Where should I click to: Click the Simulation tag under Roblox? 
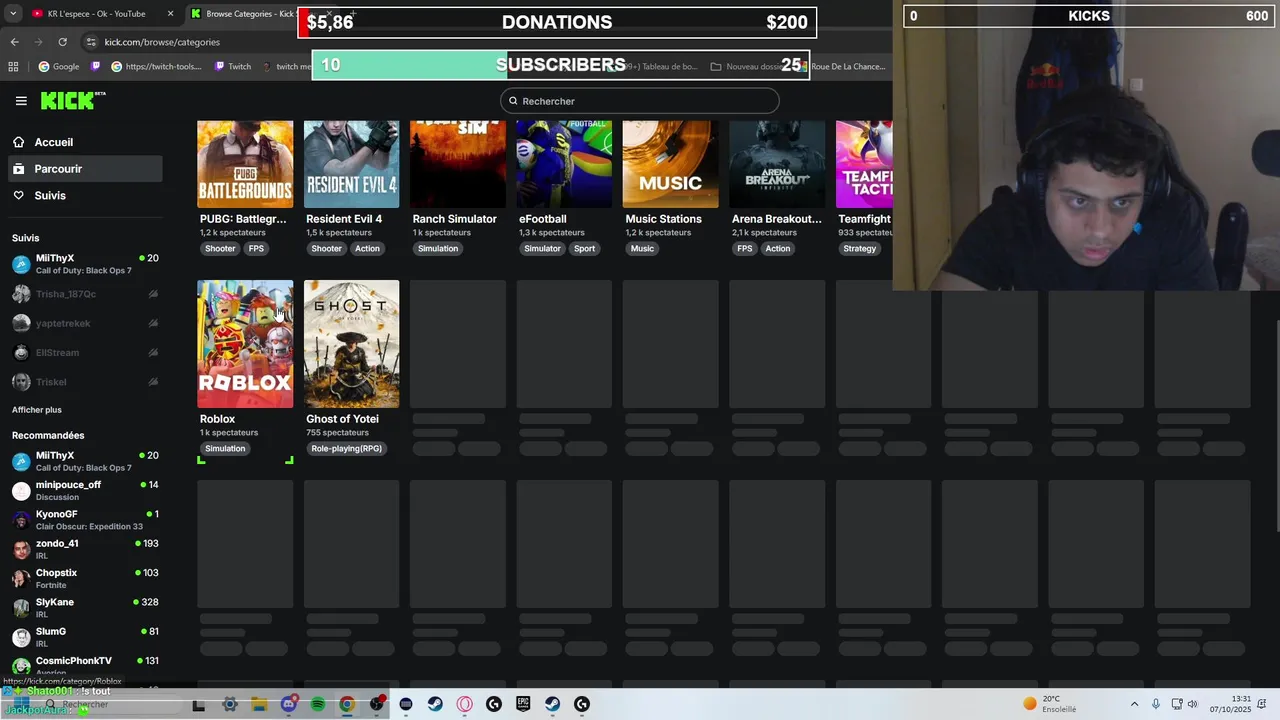pos(225,449)
